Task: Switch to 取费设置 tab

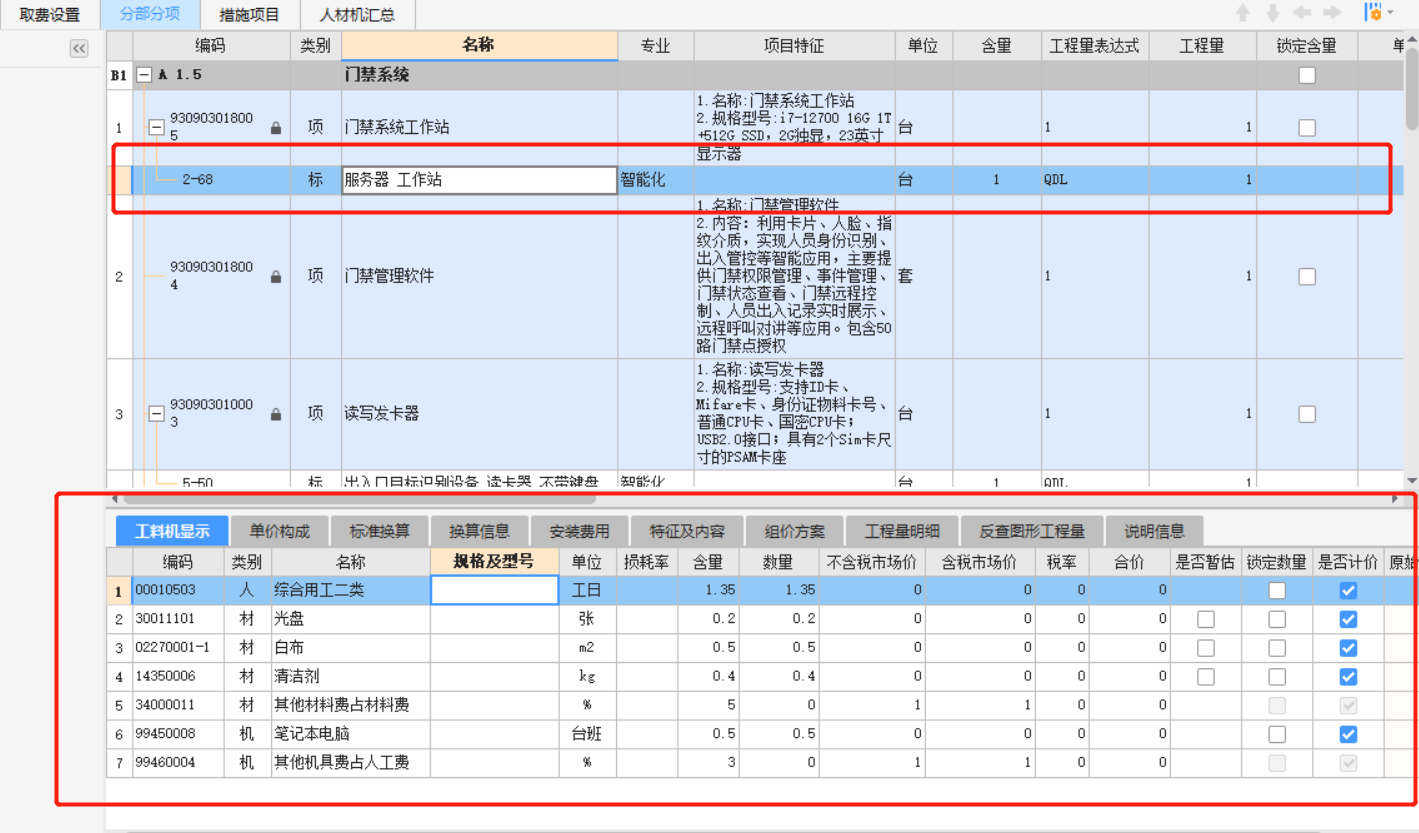Action: point(50,15)
